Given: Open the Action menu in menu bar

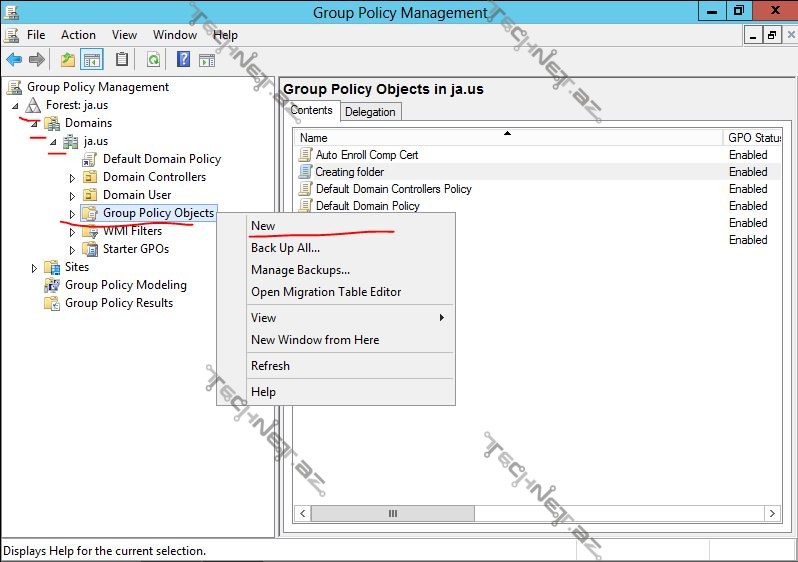Looking at the screenshot, I should click(x=78, y=35).
